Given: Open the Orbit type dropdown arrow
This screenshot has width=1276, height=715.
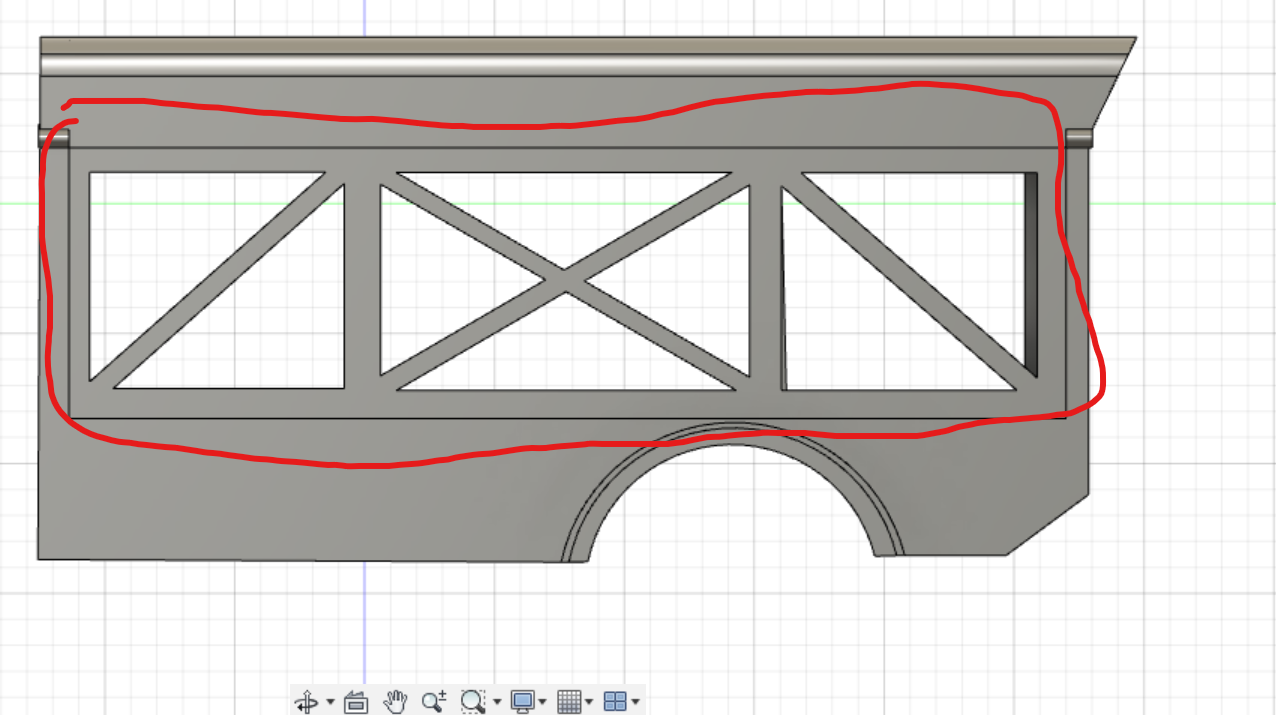Looking at the screenshot, I should point(329,701).
